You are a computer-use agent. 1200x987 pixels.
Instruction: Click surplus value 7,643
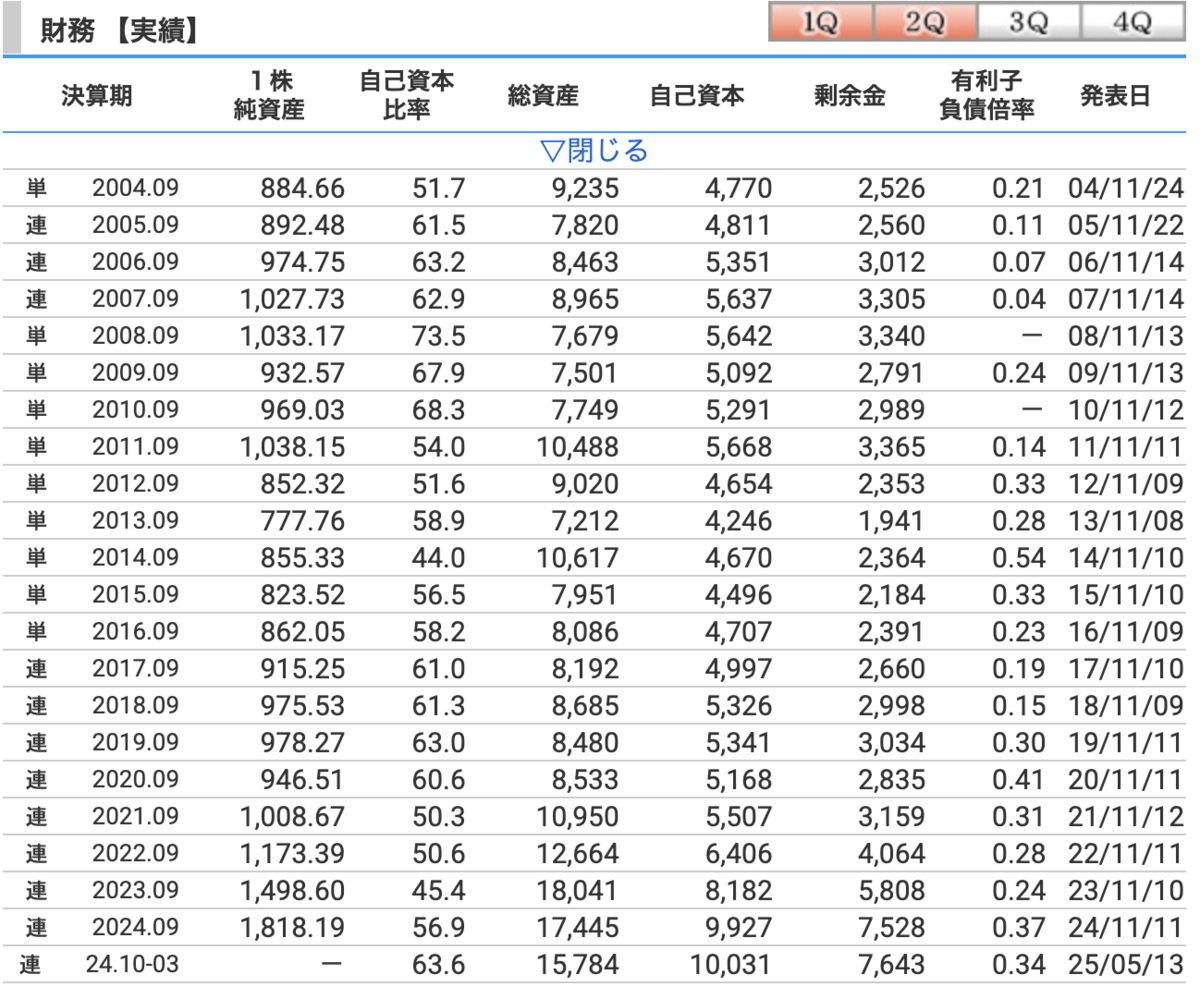891,966
